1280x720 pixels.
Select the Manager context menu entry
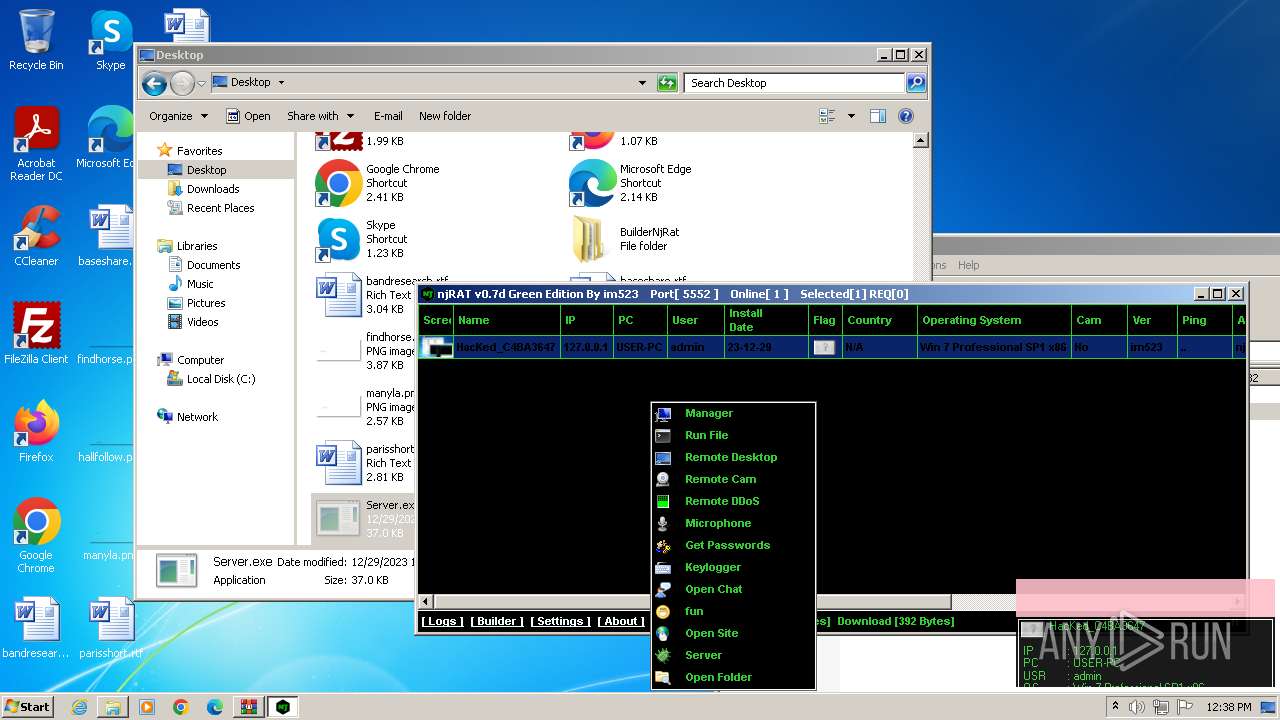733,413
